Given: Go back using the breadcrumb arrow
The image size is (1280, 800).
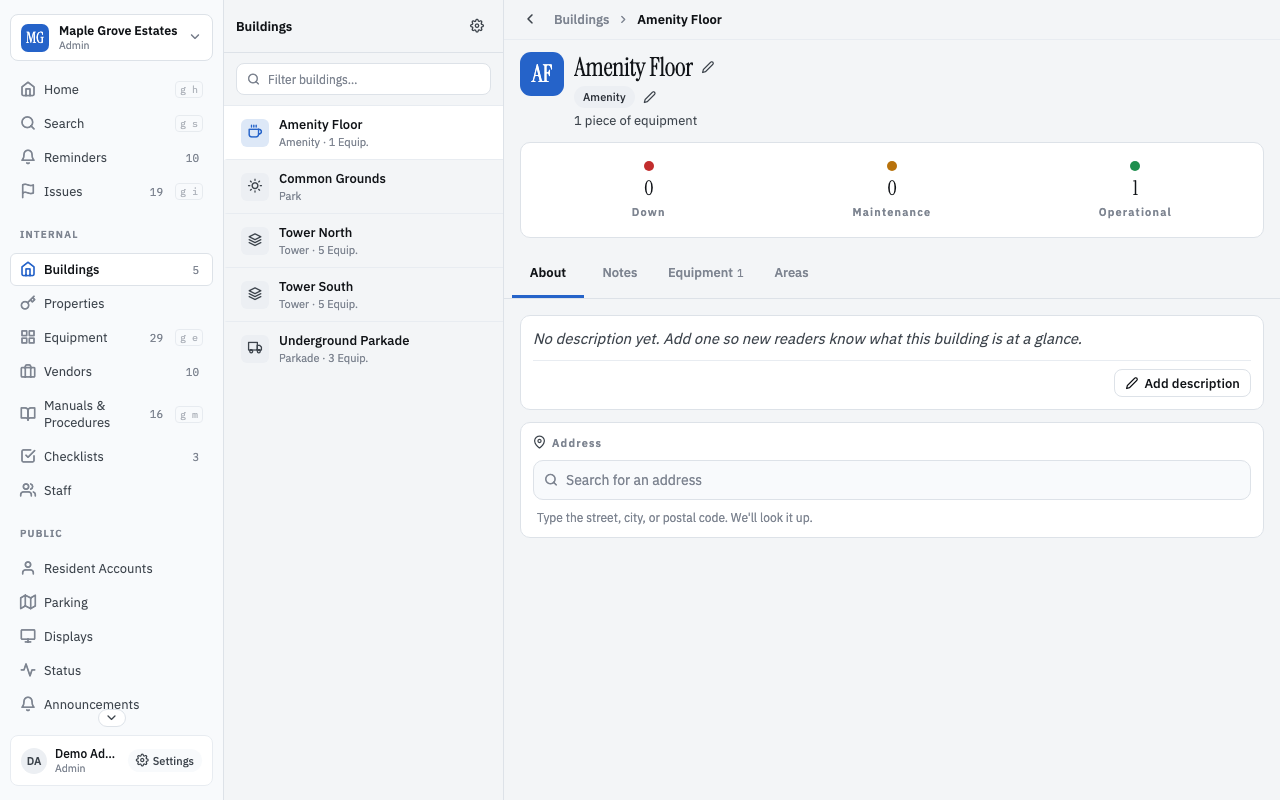Looking at the screenshot, I should pyautogui.click(x=530, y=19).
